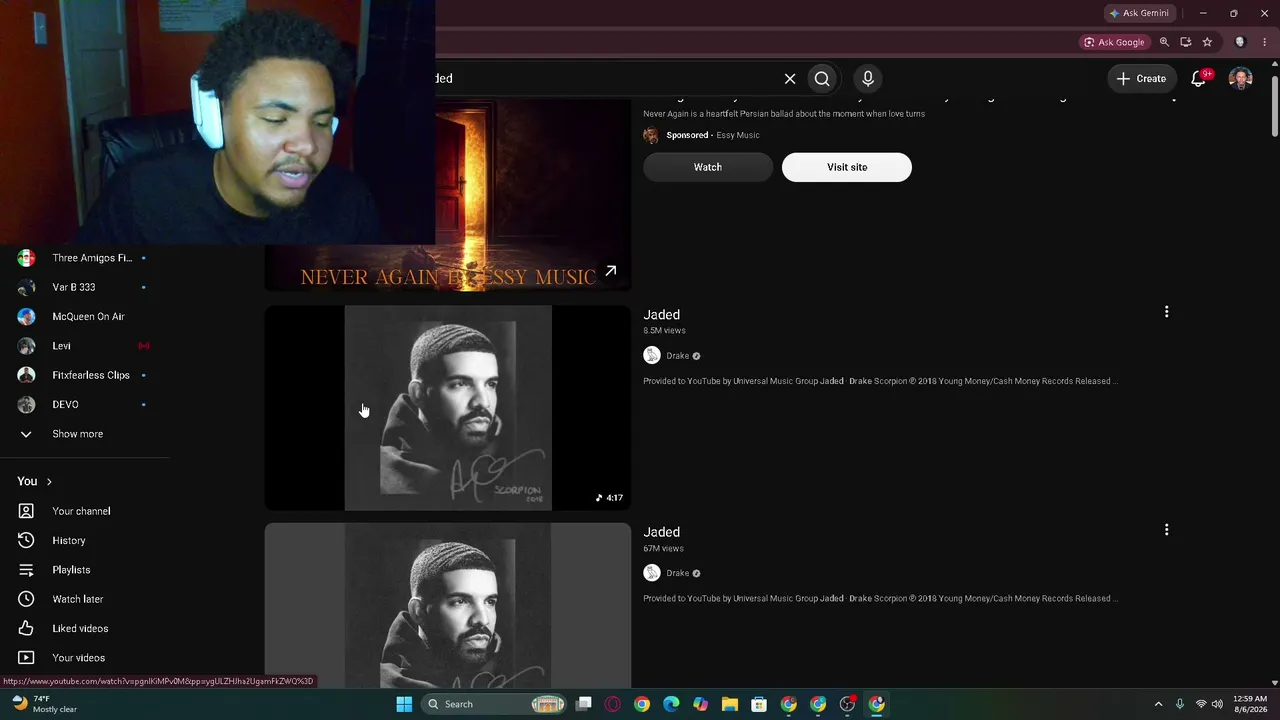Click the Ask Google lens button
Screen dimensions: 1280x720
pos(1113,42)
